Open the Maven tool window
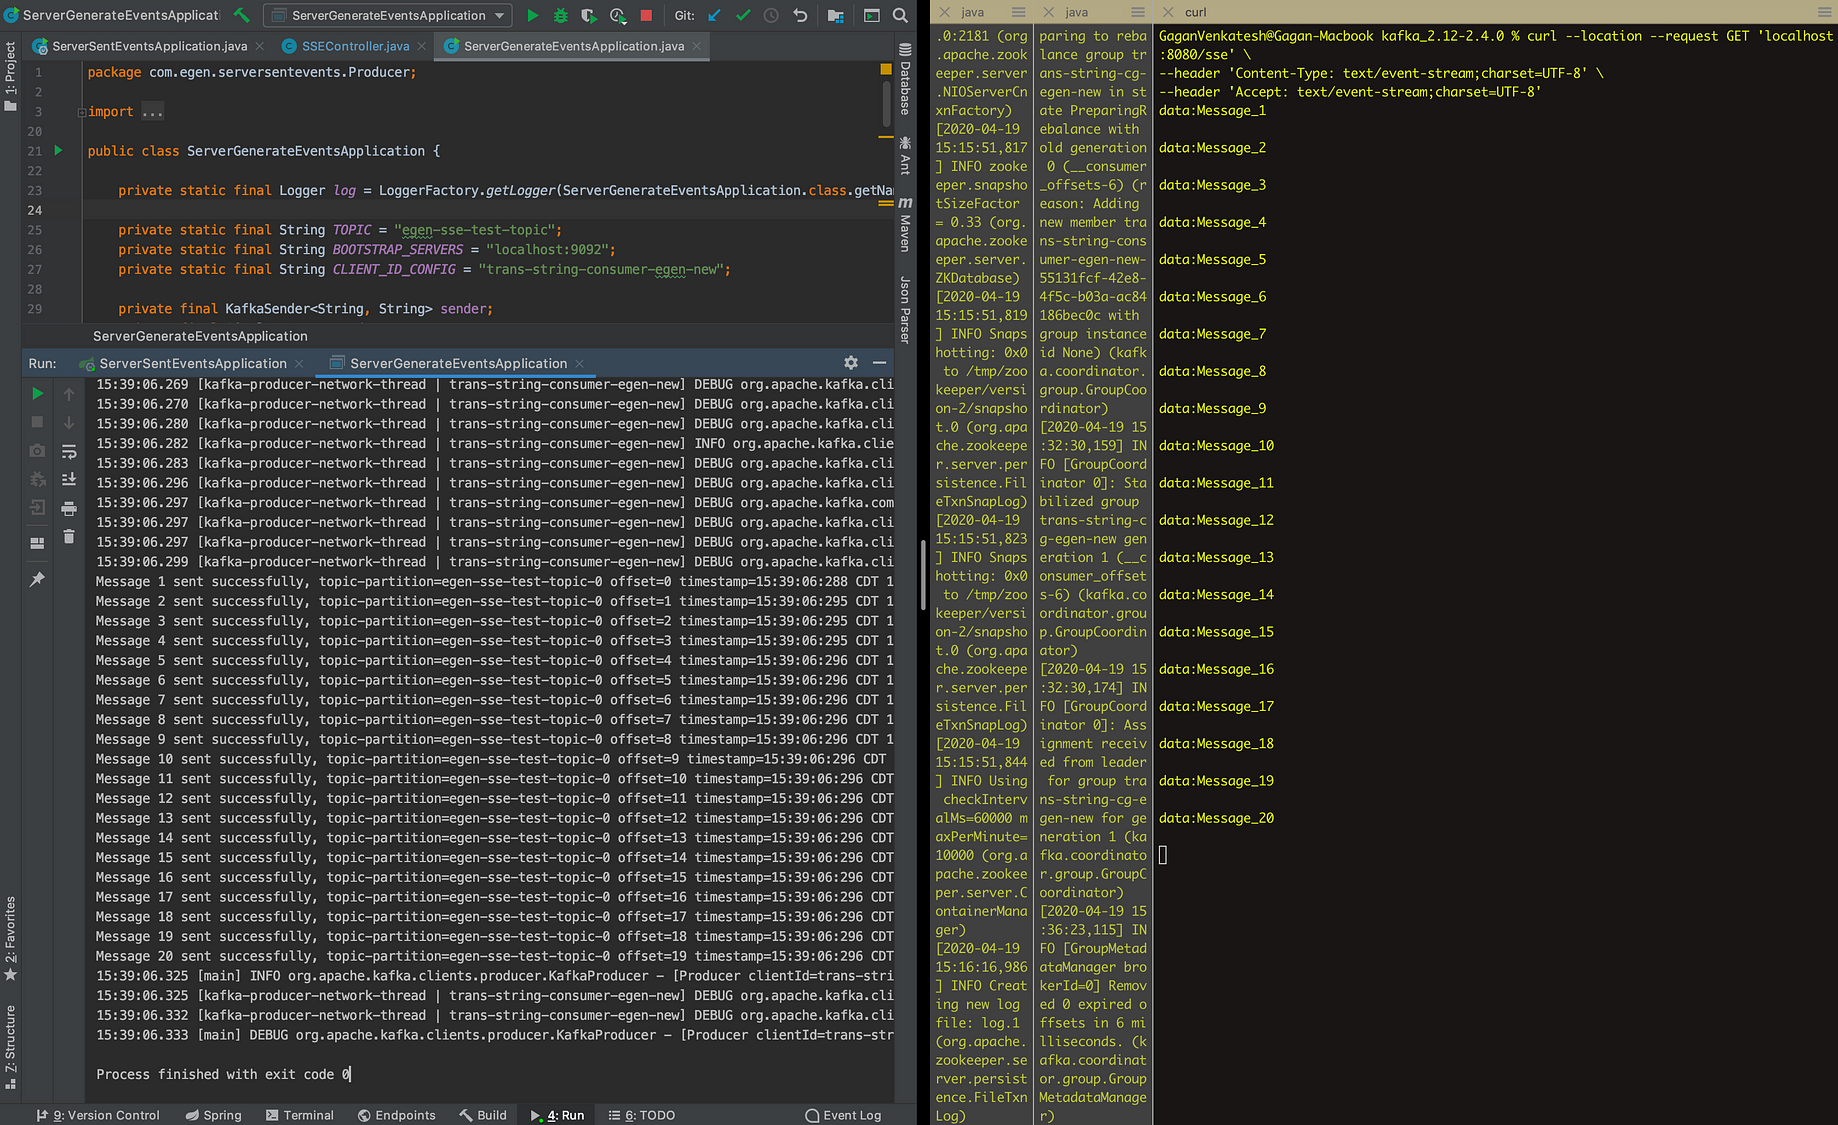Screen dimensions: 1838x1125 [x=905, y=225]
